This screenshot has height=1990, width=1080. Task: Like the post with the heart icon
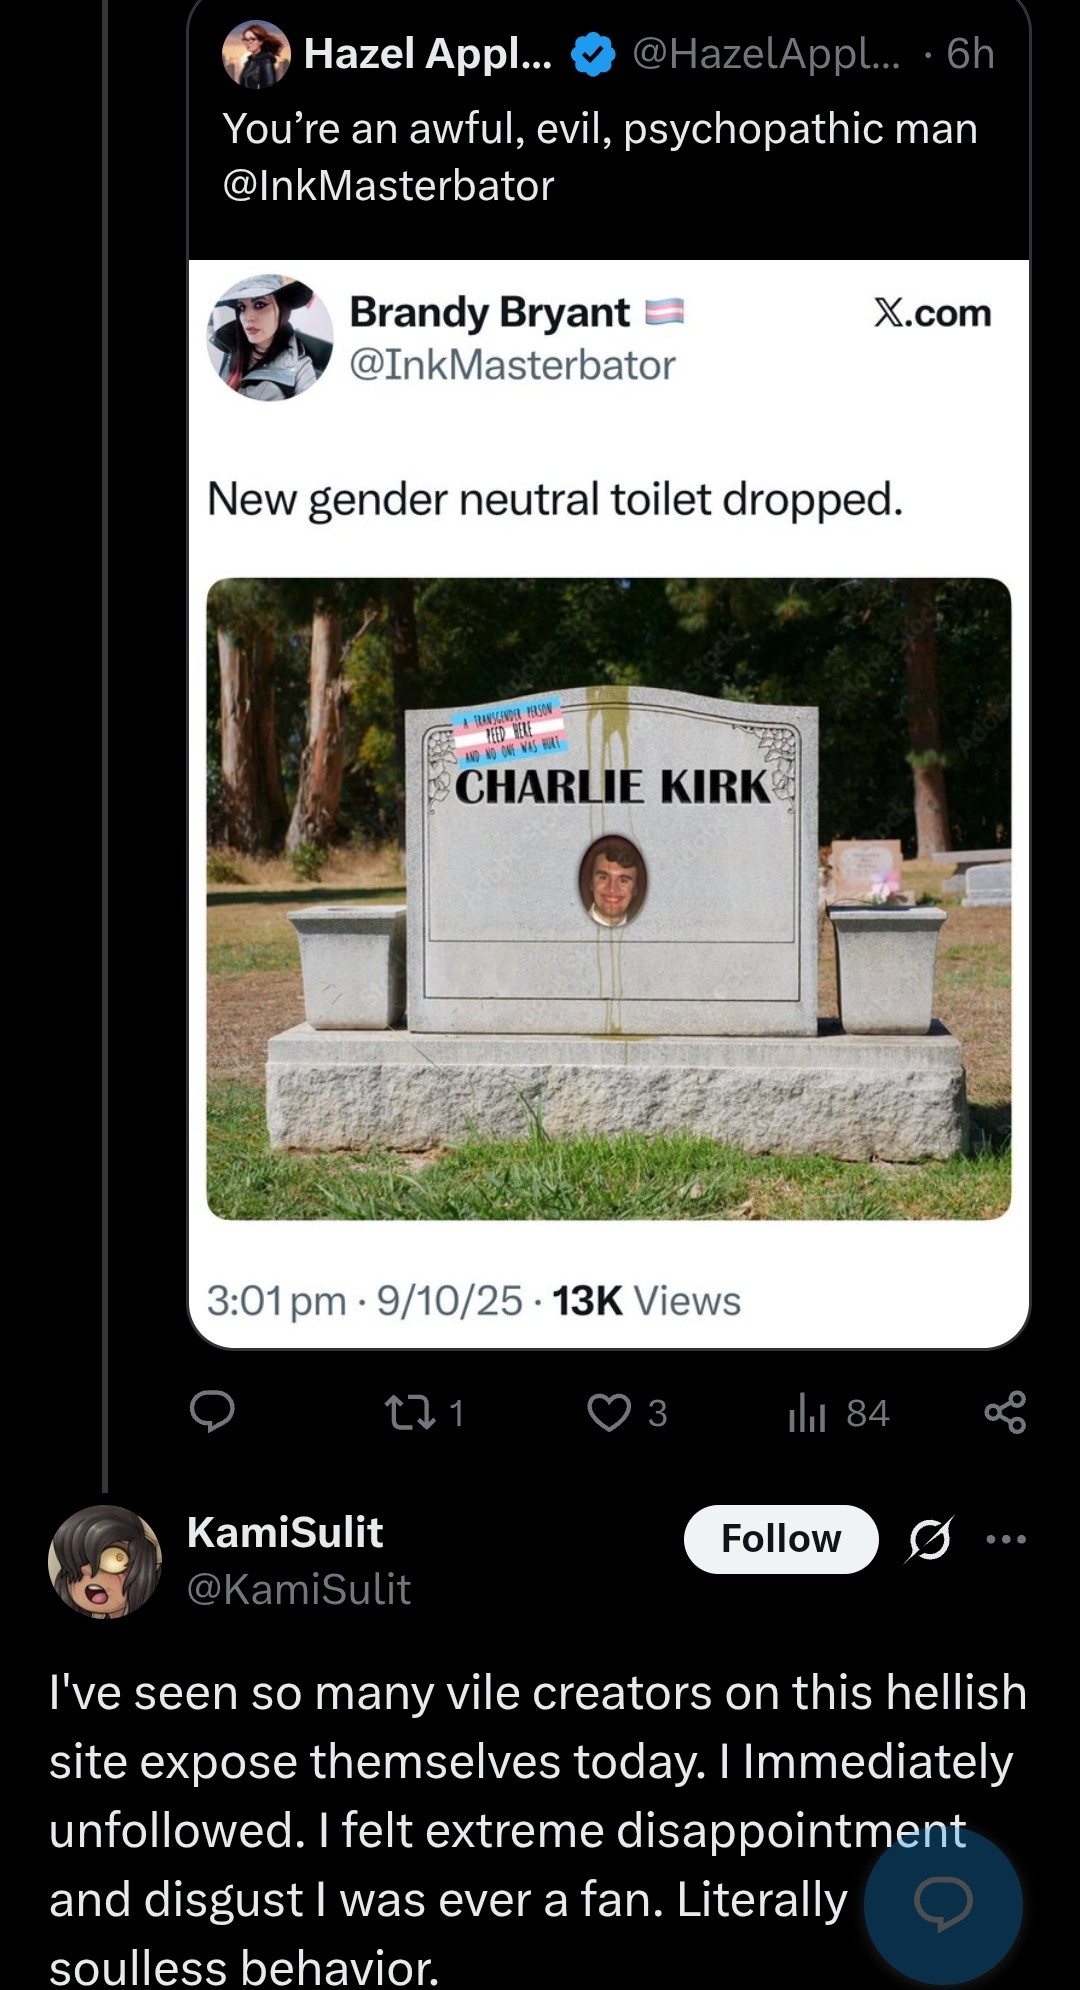(609, 1412)
